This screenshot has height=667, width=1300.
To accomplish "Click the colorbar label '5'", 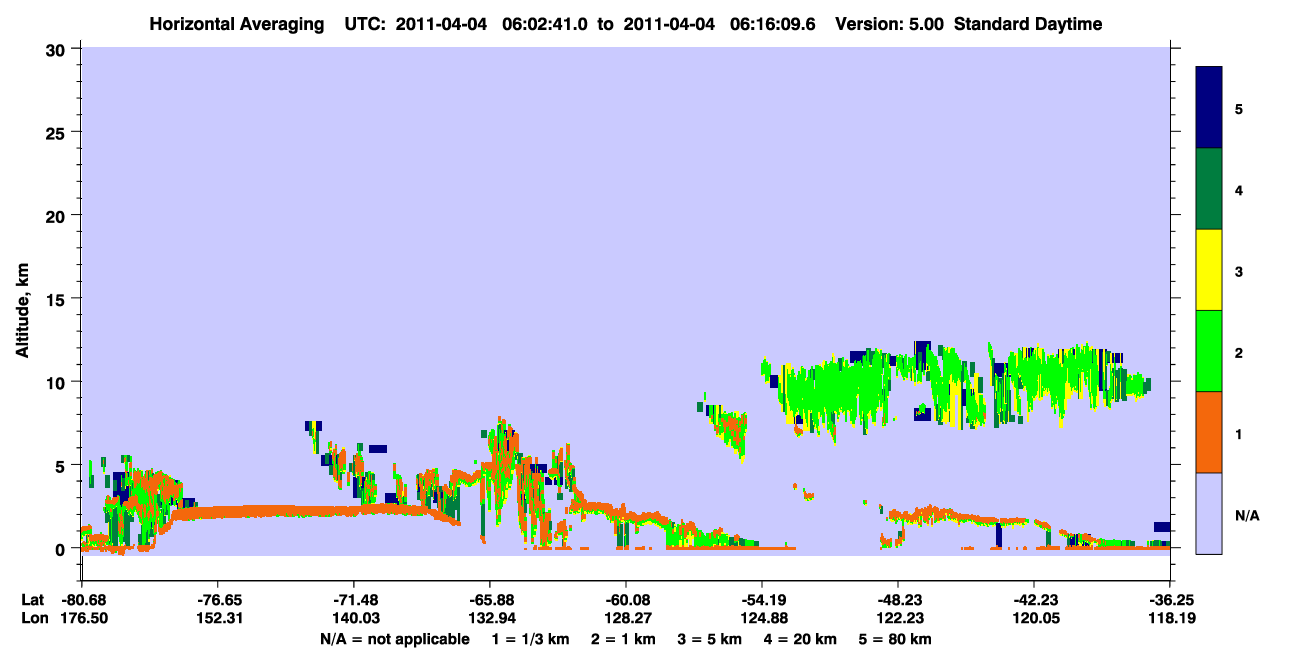I will [1238, 108].
